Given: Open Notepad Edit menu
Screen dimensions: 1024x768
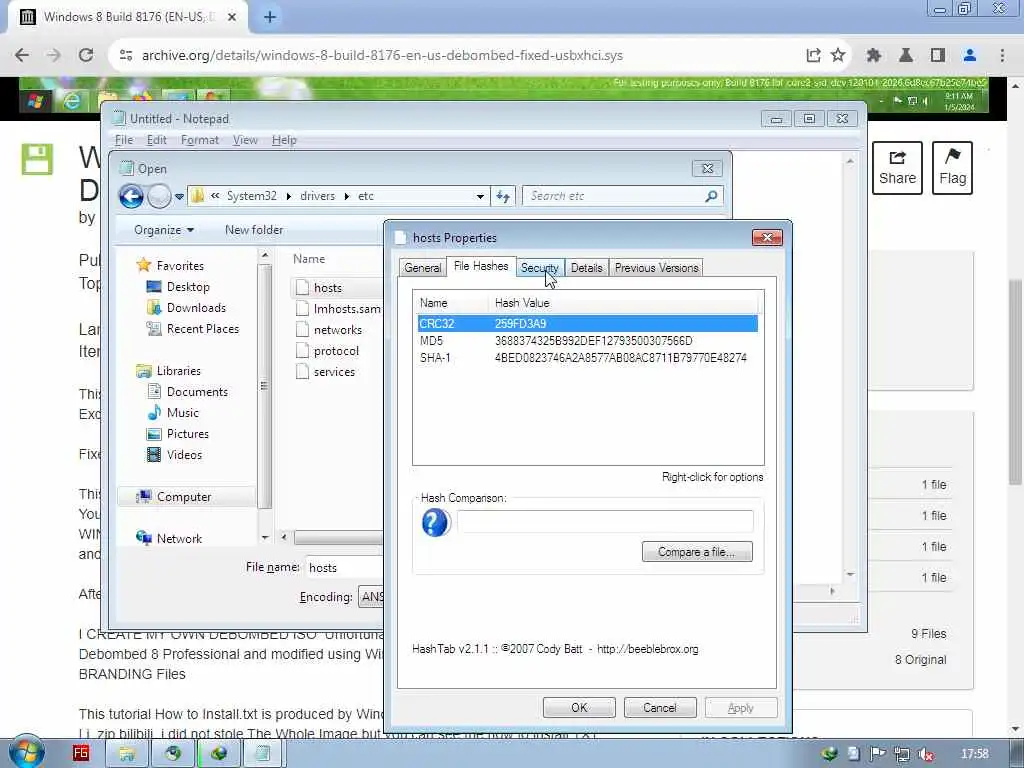Looking at the screenshot, I should [x=157, y=140].
